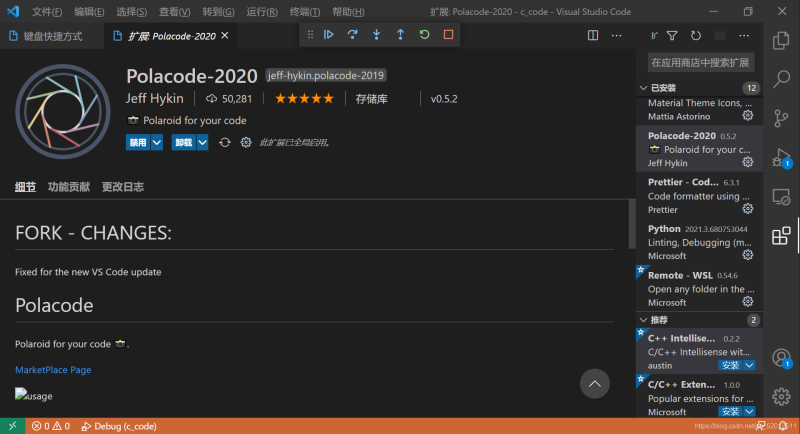Open install dropdown for C++ Intellisense
The height and width of the screenshot is (434, 800).
tap(749, 365)
